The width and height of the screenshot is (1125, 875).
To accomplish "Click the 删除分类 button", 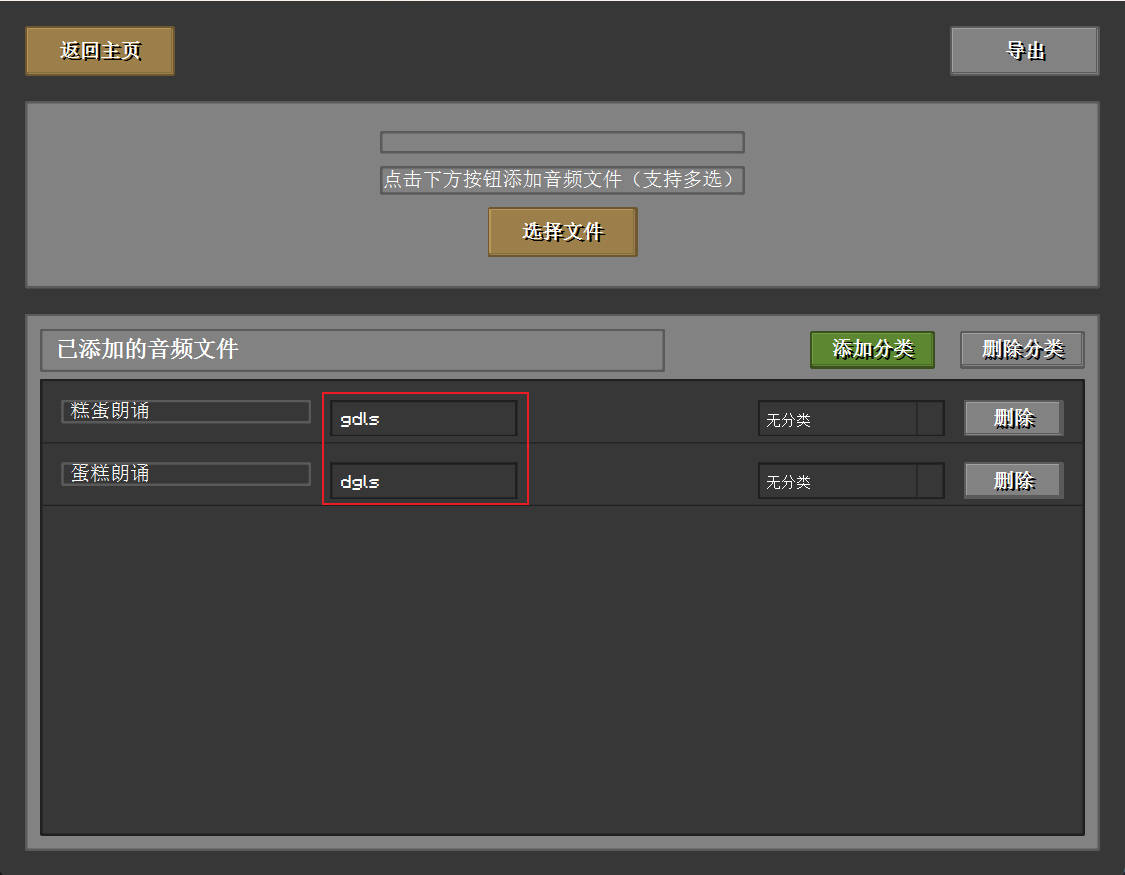I will pos(1021,350).
